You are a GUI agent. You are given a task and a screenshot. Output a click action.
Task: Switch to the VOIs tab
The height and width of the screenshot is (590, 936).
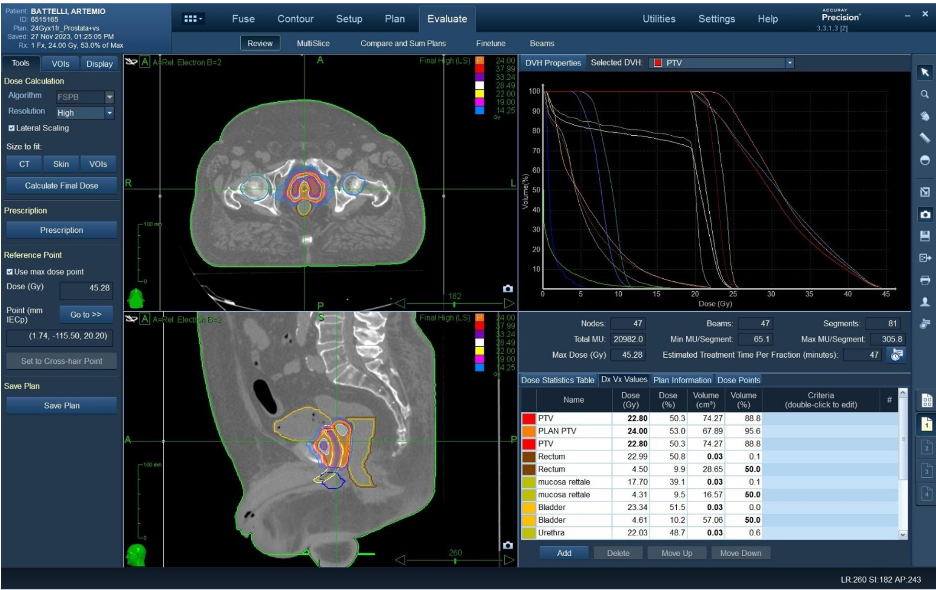pyautogui.click(x=60, y=64)
